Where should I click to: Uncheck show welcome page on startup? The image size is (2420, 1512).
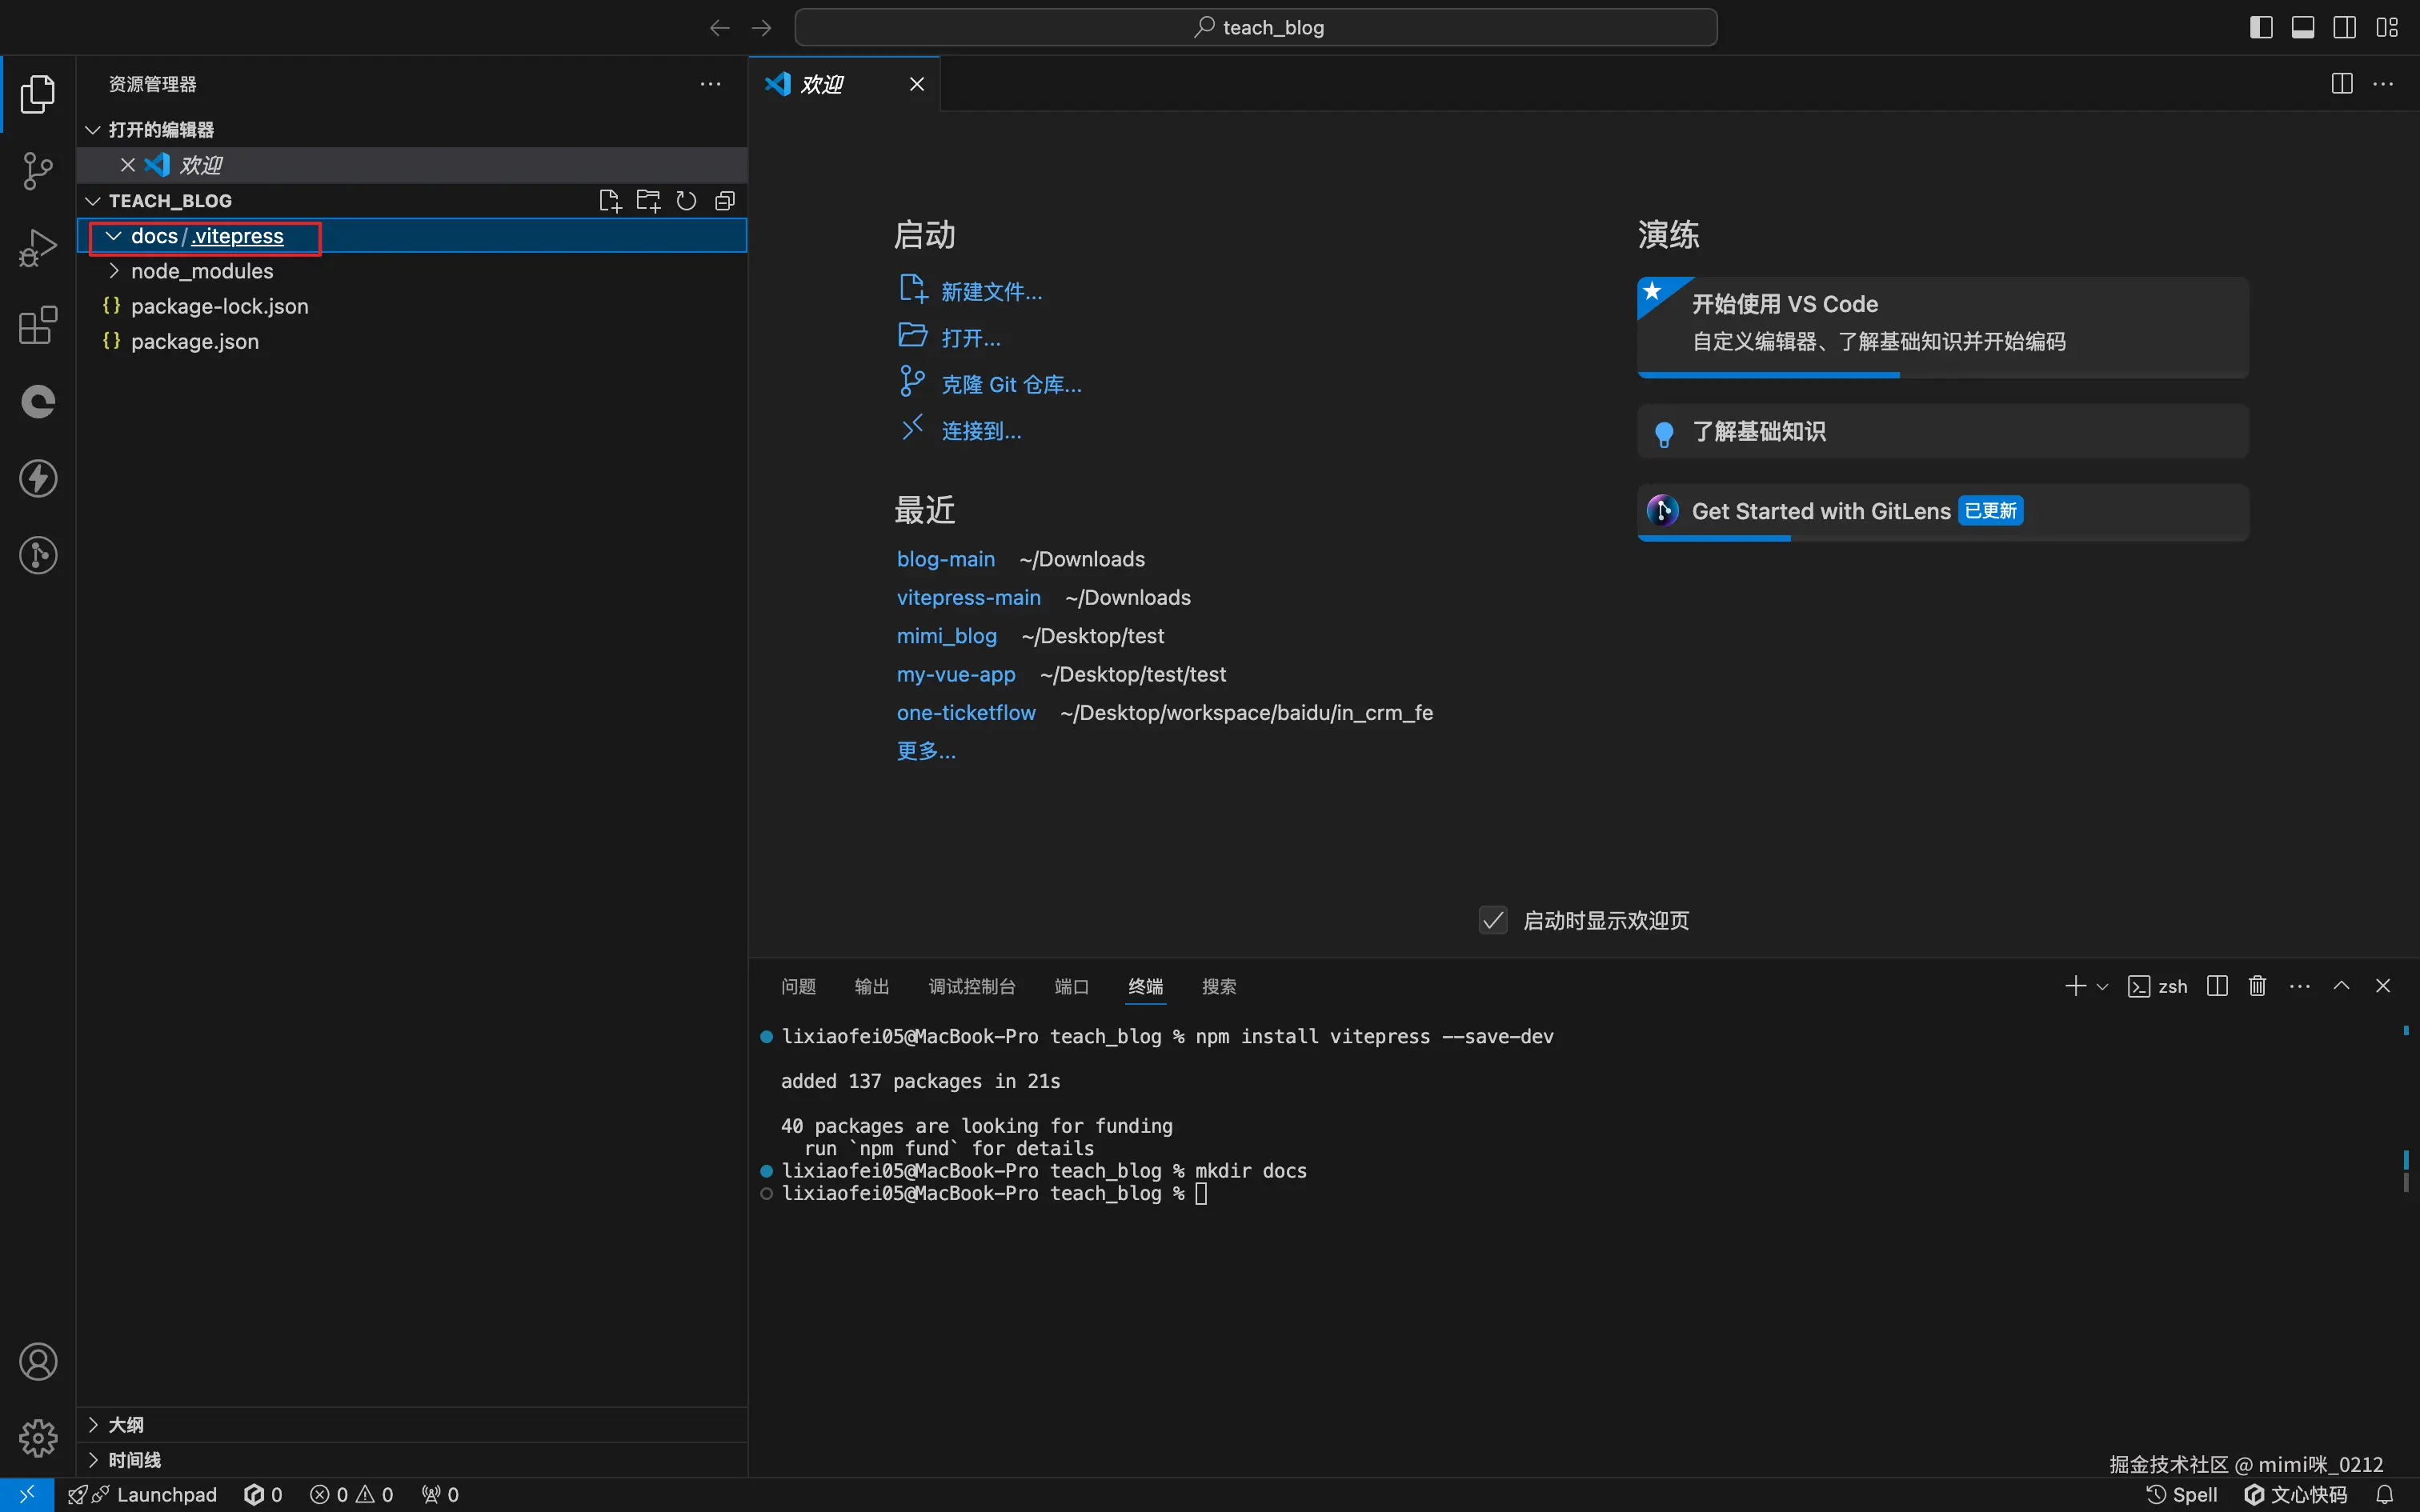(x=1493, y=920)
